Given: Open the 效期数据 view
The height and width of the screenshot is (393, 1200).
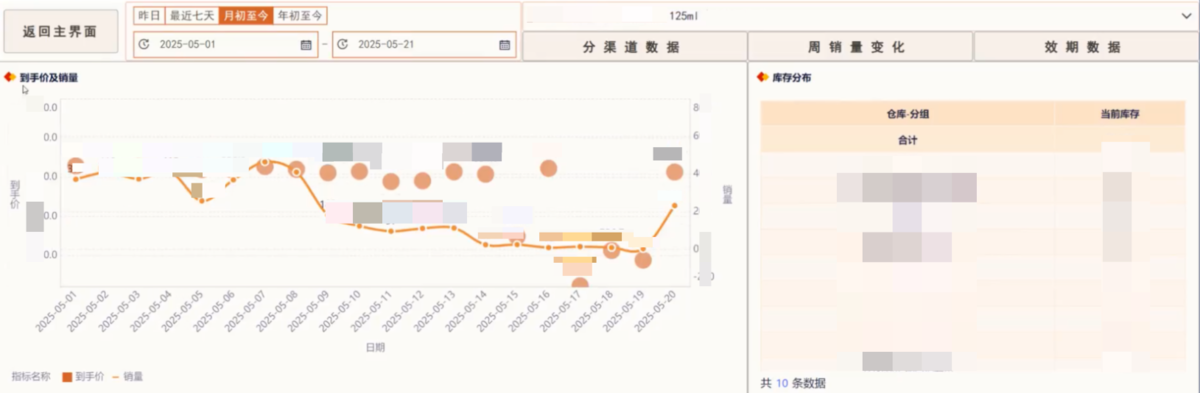Looking at the screenshot, I should coord(1085,47).
